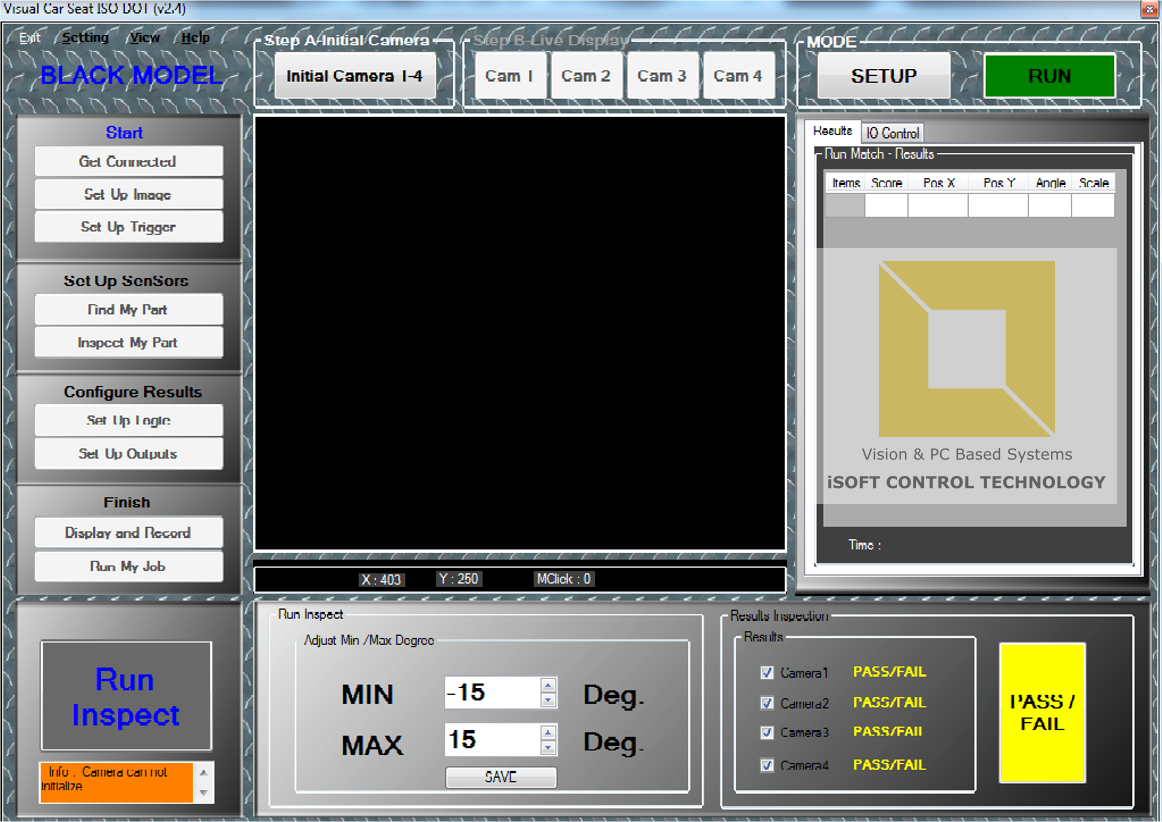Switch to RUN mode

coord(1049,75)
